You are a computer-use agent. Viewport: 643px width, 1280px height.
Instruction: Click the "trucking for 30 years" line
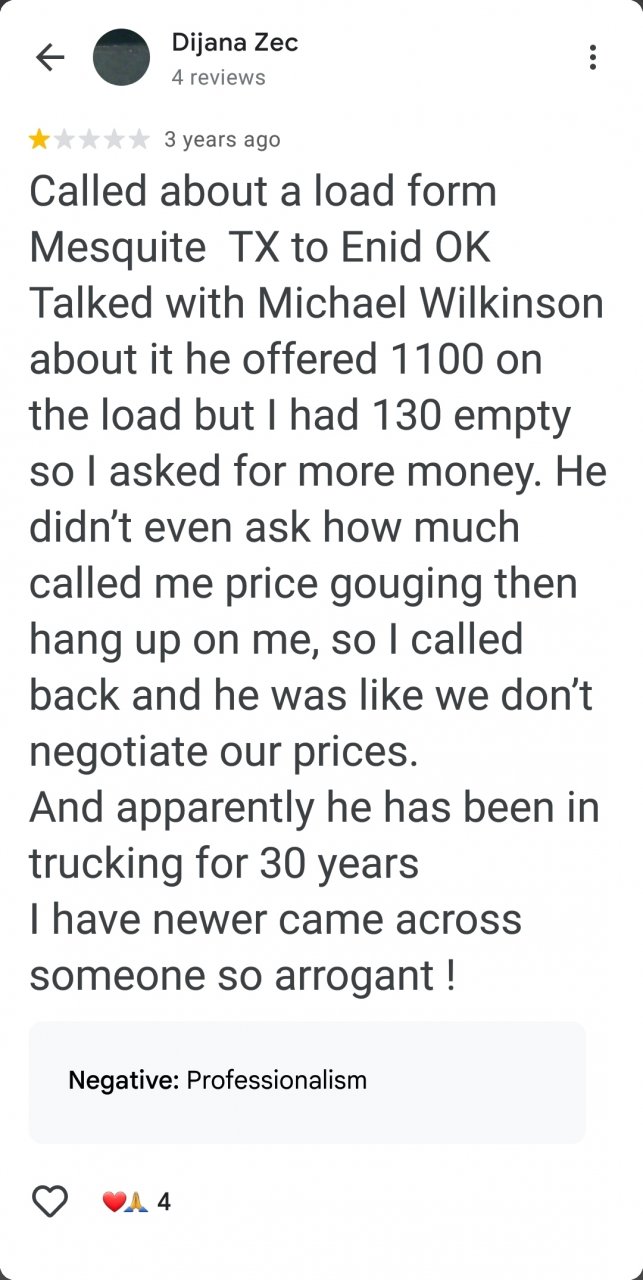point(224,864)
